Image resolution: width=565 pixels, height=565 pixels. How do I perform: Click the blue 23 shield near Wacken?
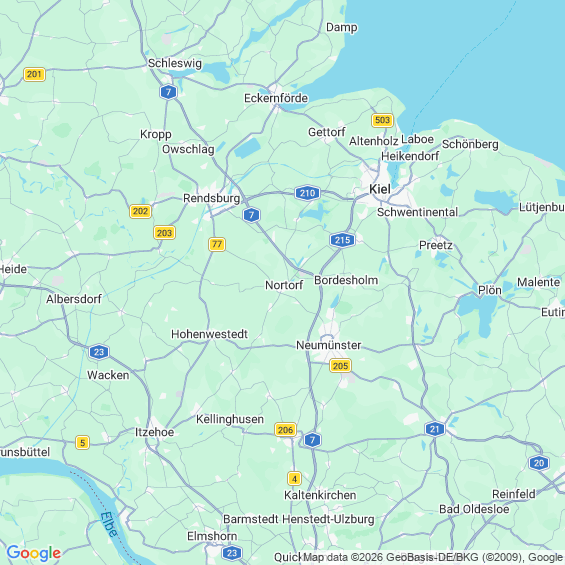click(99, 352)
